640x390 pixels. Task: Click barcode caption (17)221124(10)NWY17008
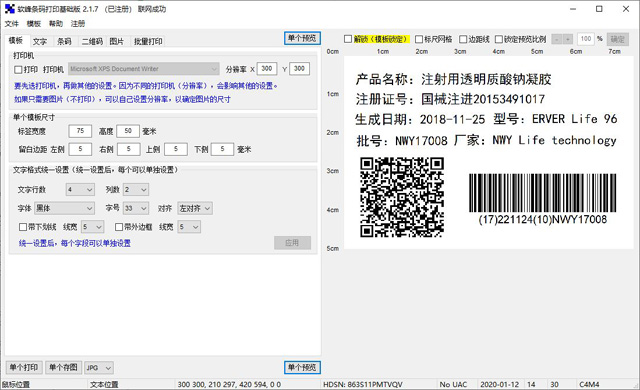pyautogui.click(x=542, y=219)
